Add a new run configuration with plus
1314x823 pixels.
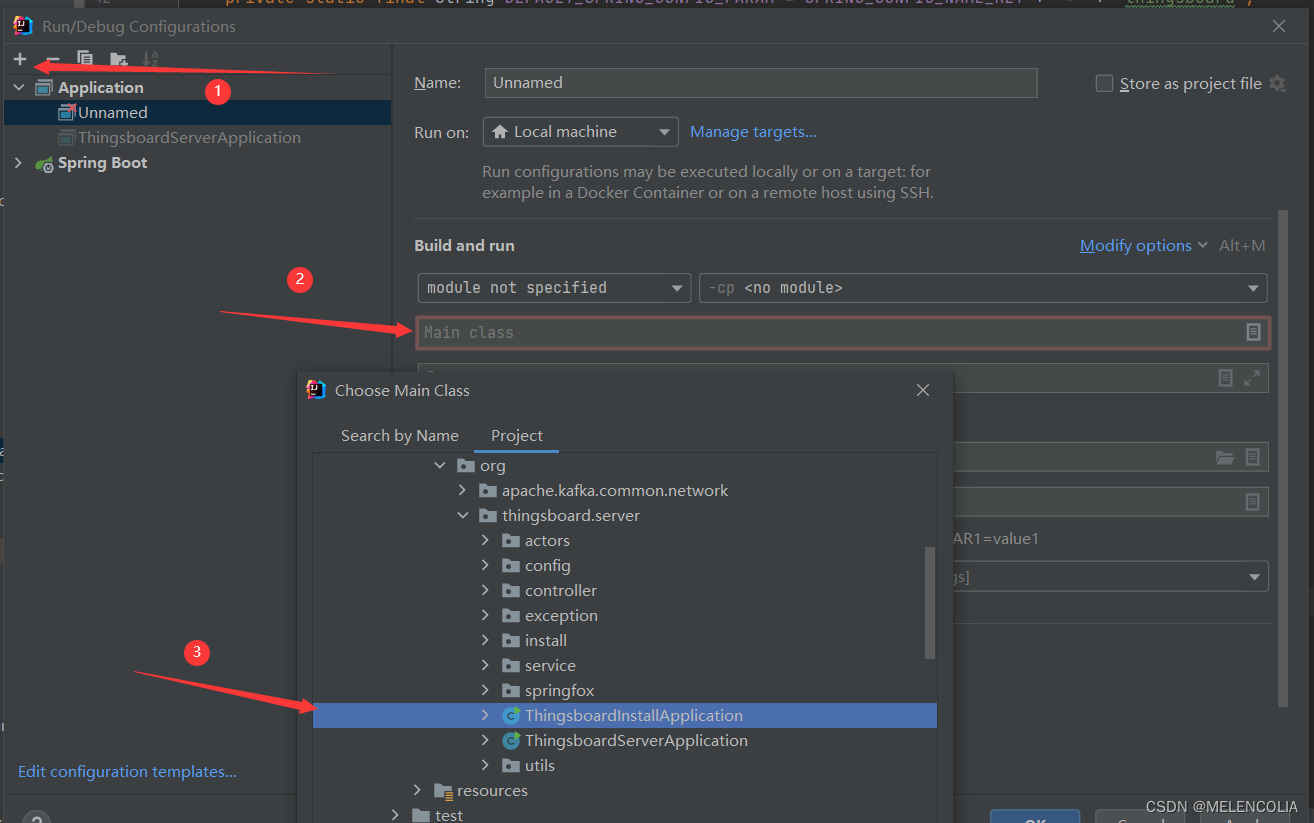click(x=20, y=59)
